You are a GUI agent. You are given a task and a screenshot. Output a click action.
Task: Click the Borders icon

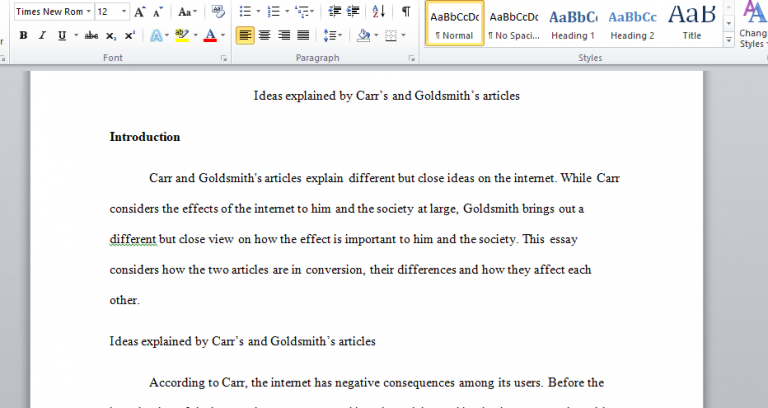(x=391, y=36)
